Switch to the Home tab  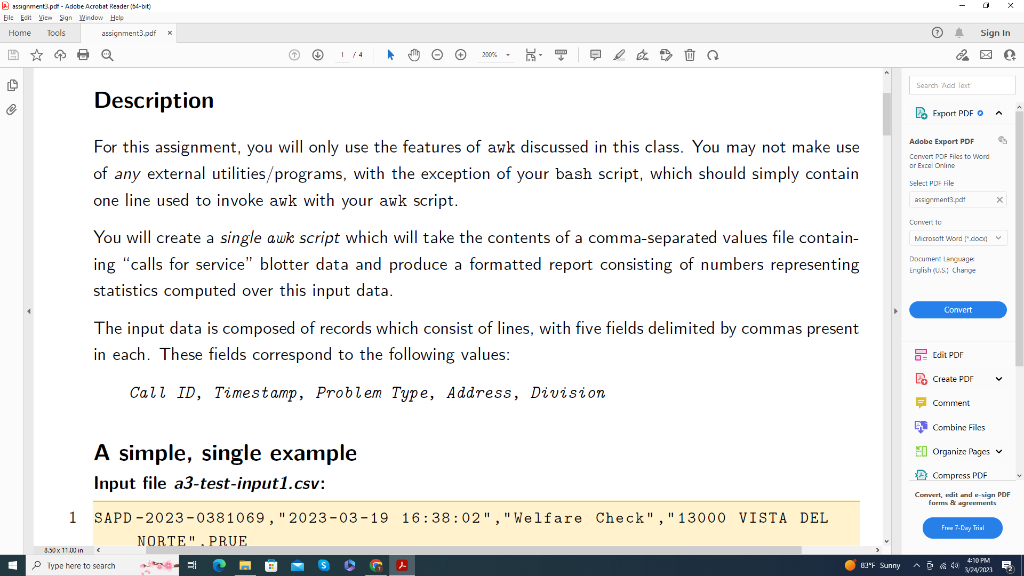click(20, 33)
